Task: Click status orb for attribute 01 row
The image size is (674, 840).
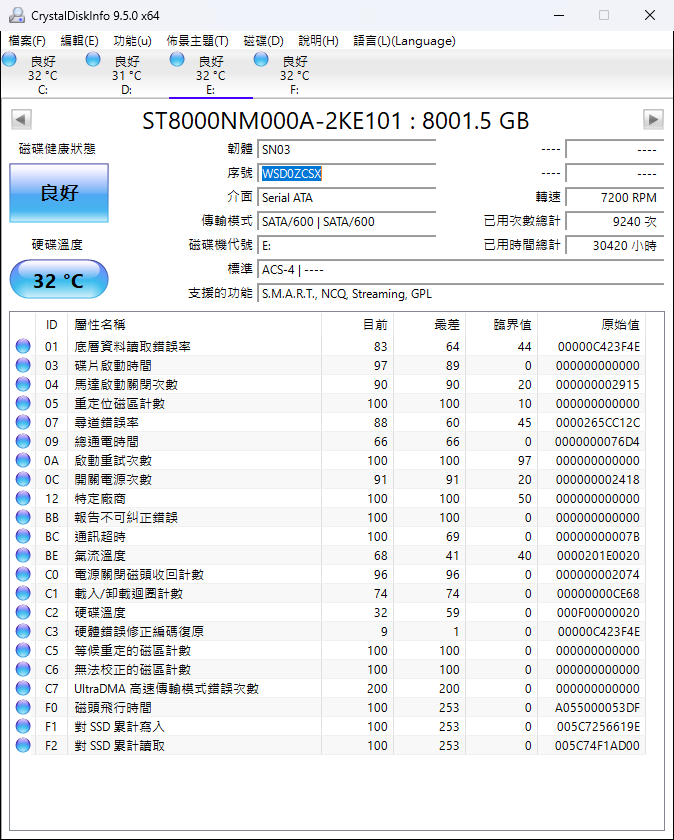Action: (23, 346)
